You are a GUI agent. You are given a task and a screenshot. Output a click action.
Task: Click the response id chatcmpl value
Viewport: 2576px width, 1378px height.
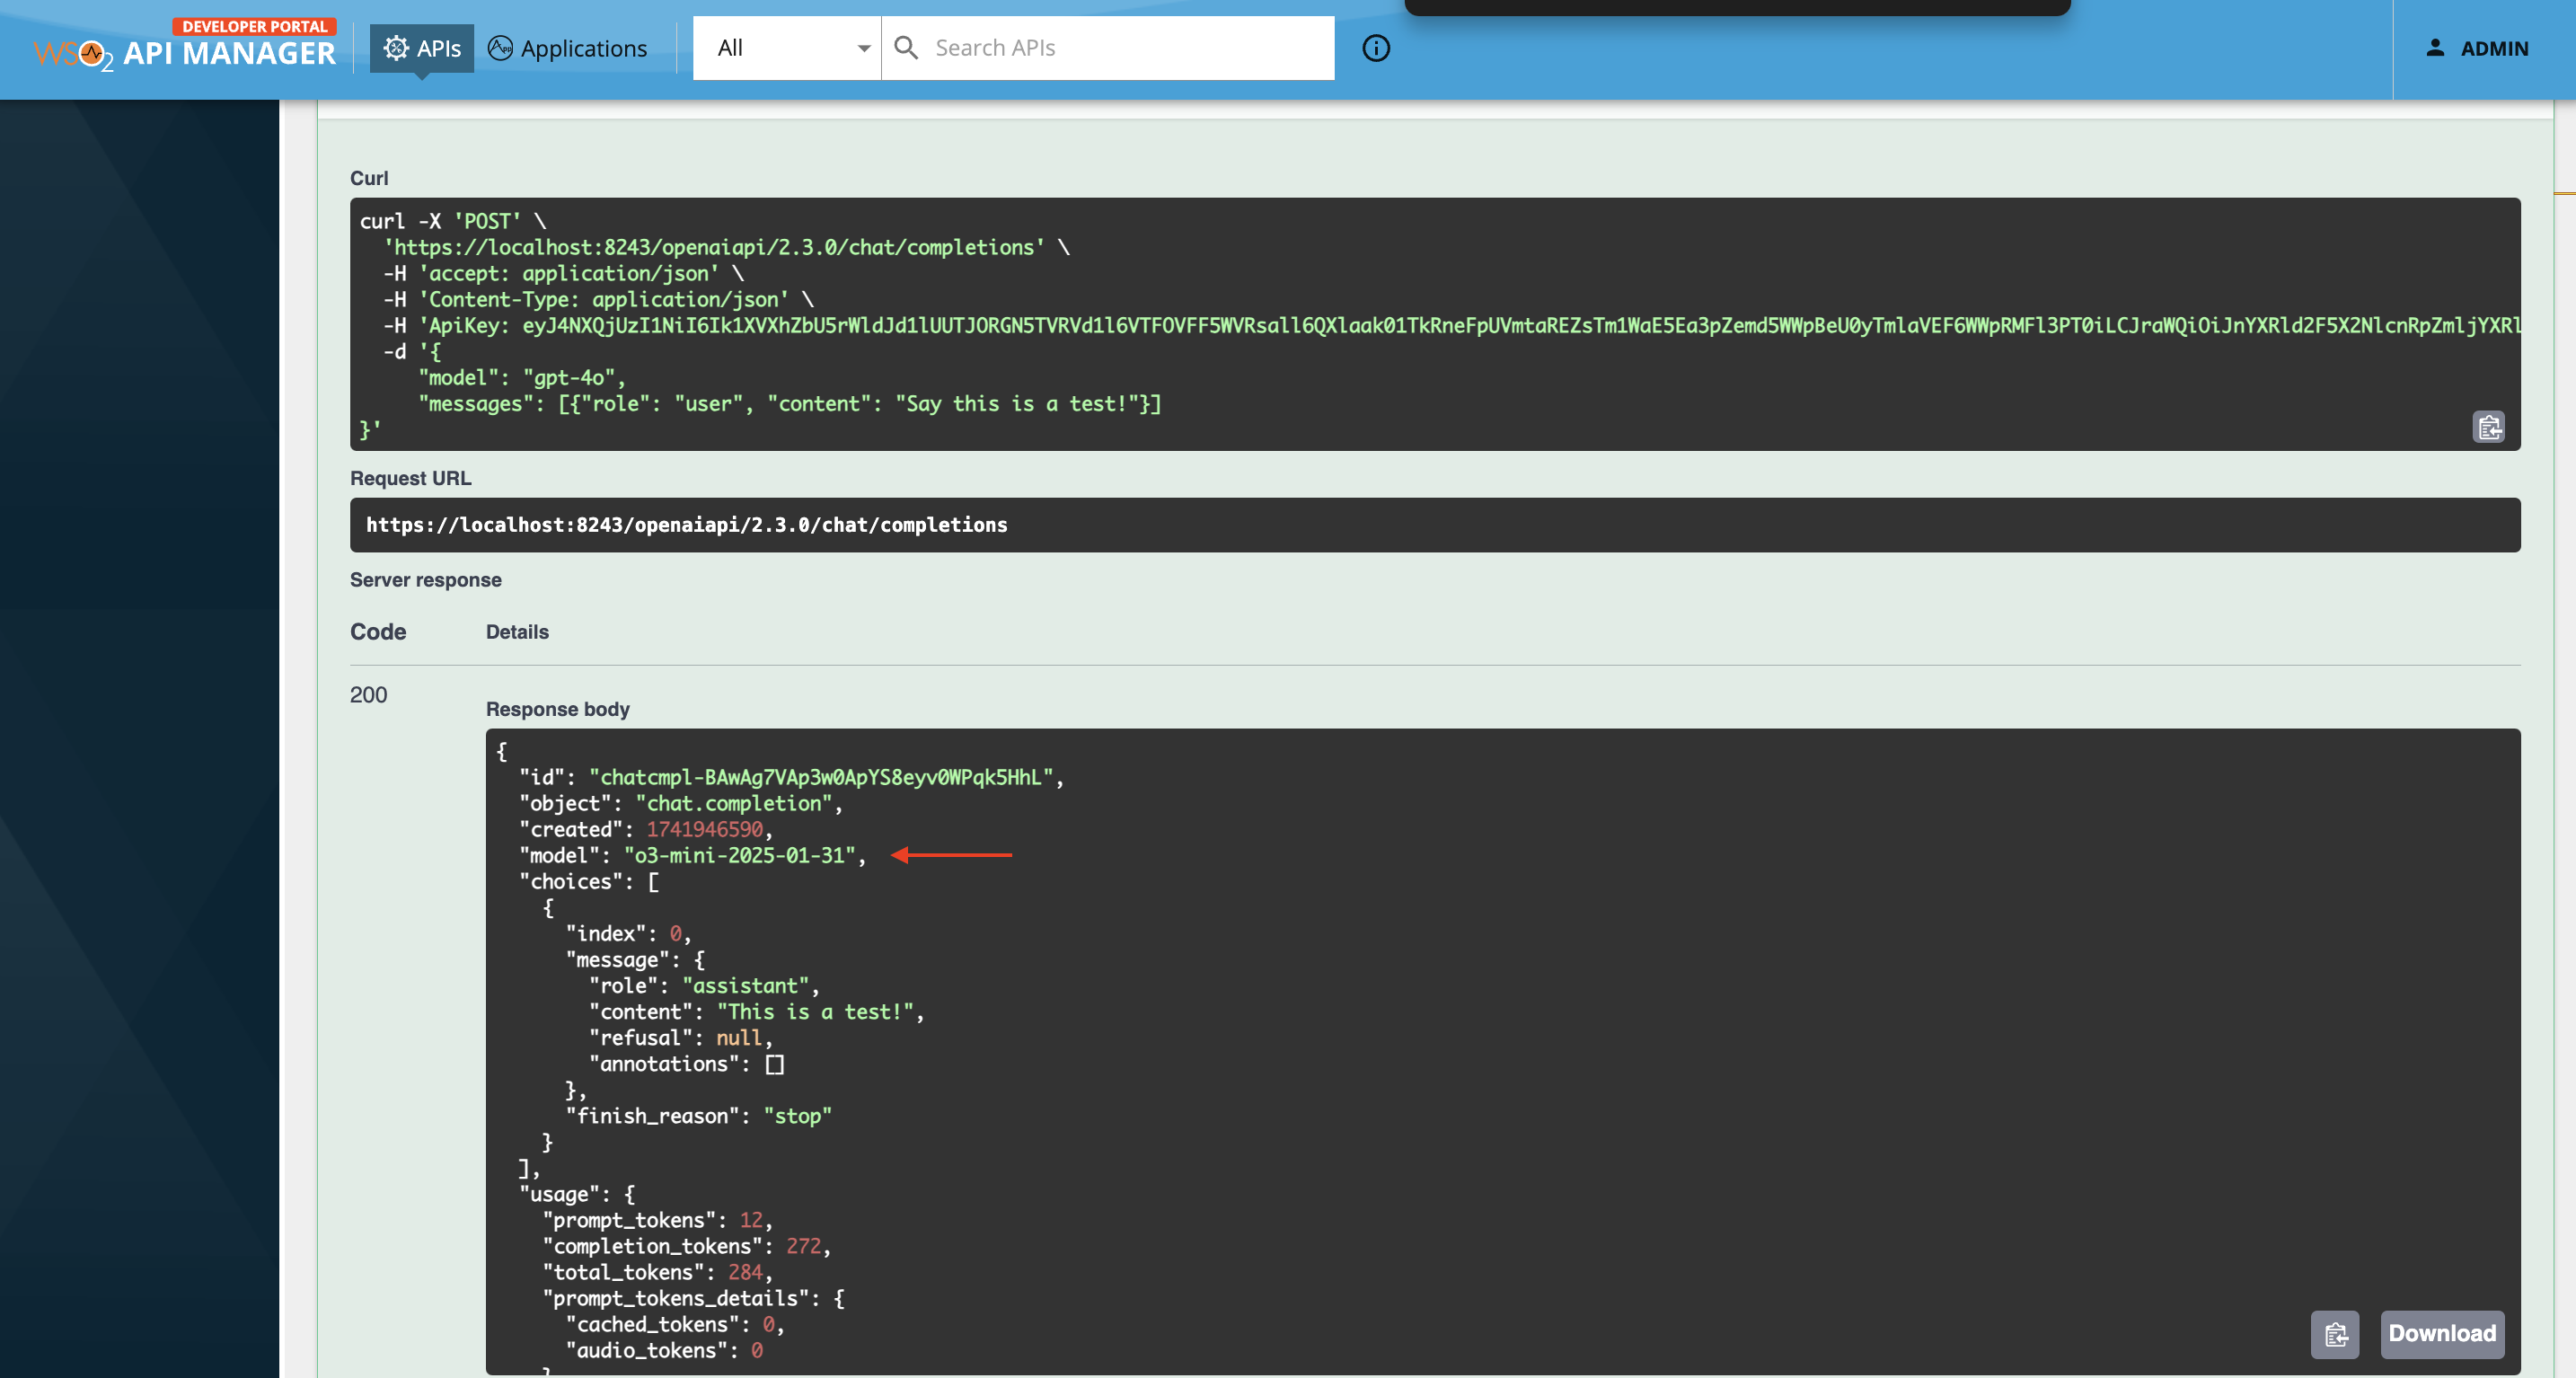pos(822,777)
